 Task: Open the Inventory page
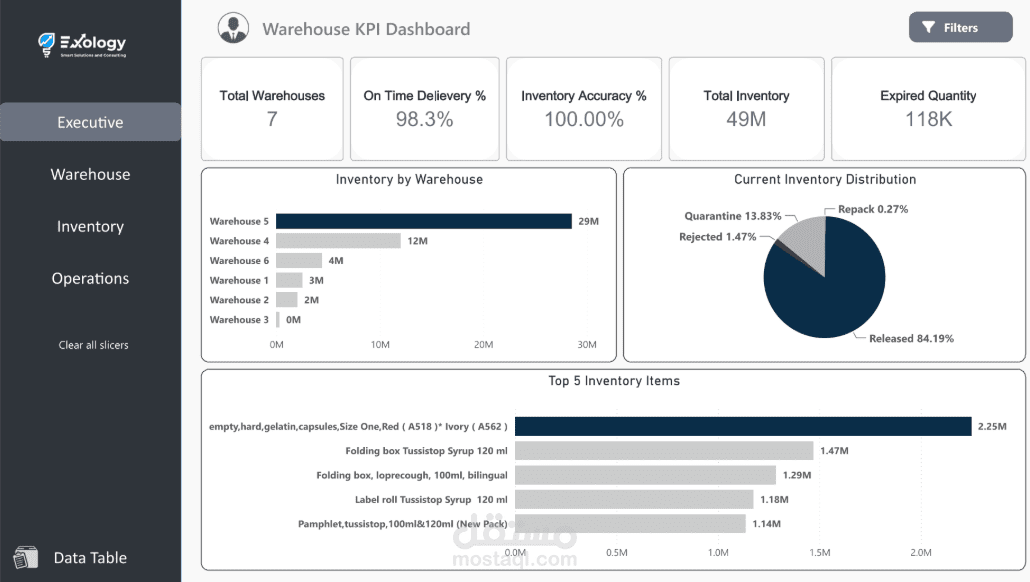click(x=90, y=227)
